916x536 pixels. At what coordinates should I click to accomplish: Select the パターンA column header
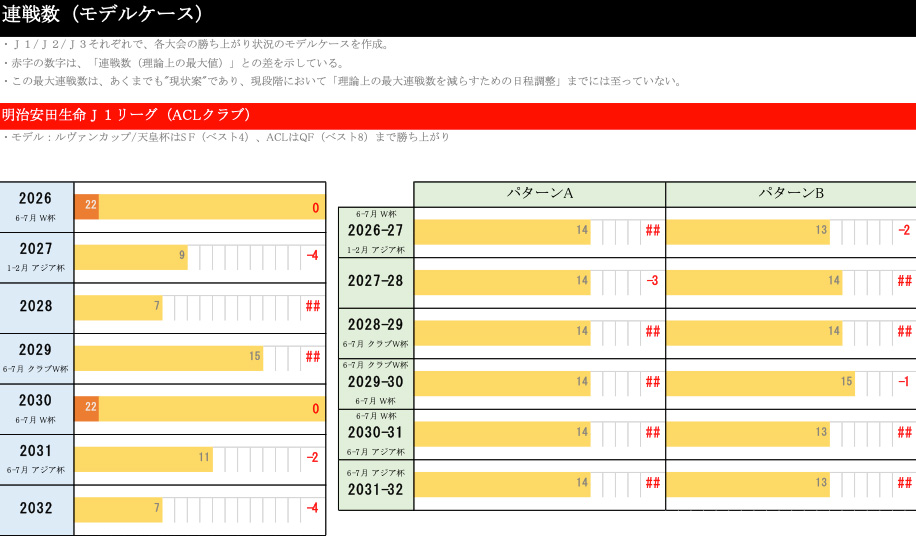(539, 194)
